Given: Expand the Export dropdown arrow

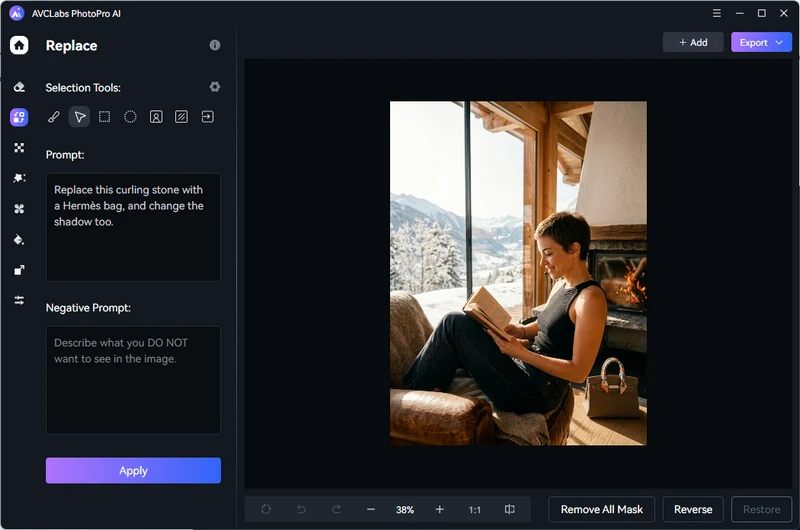Looking at the screenshot, I should click(779, 42).
